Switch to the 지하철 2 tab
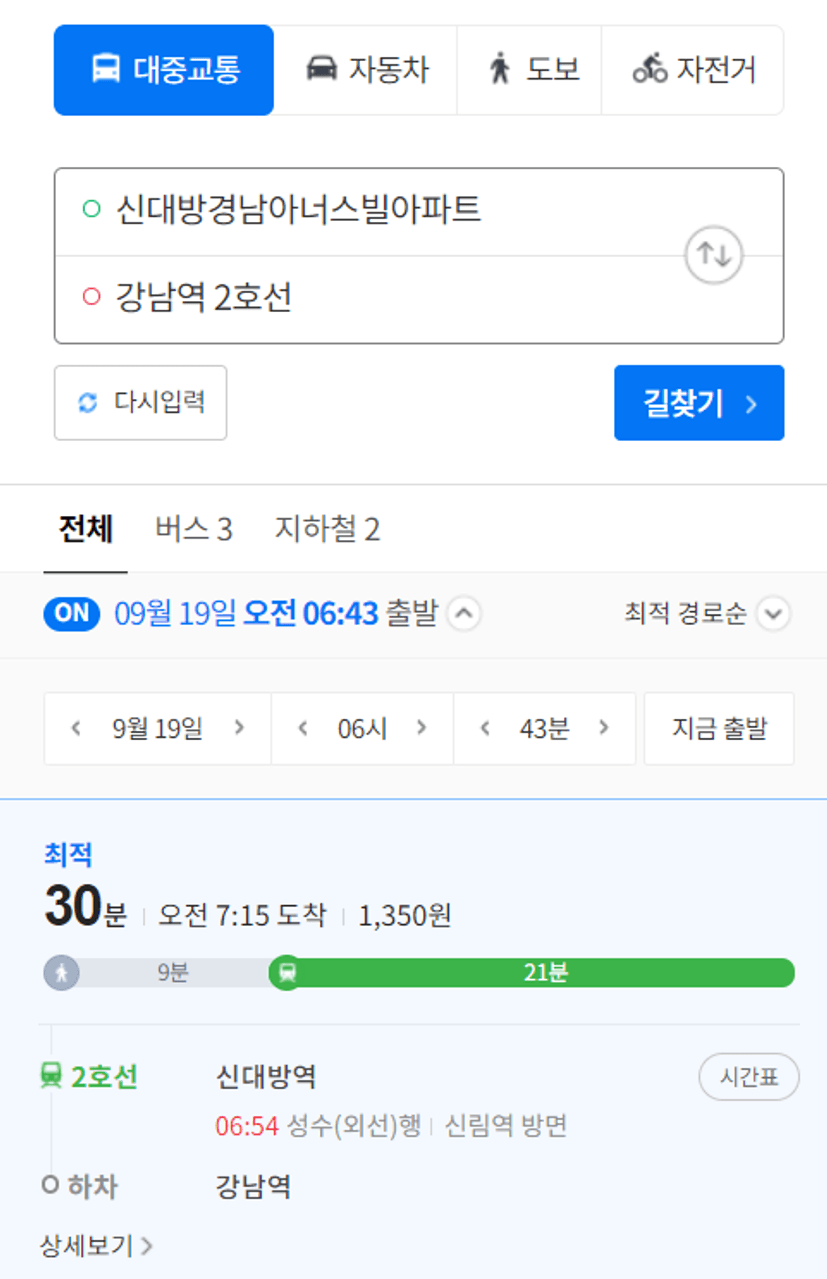 328,529
